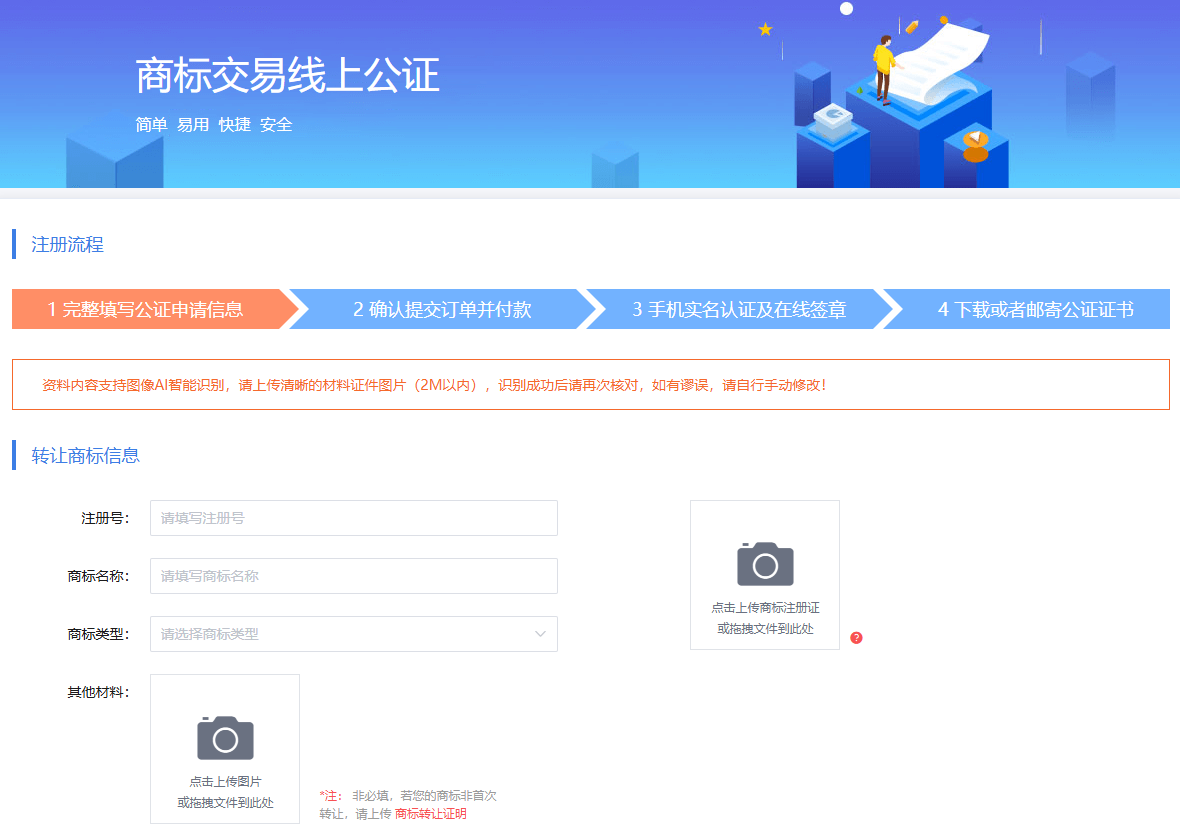Click the person in yellow shirt illustration
This screenshot has height=826, width=1180.
click(883, 68)
